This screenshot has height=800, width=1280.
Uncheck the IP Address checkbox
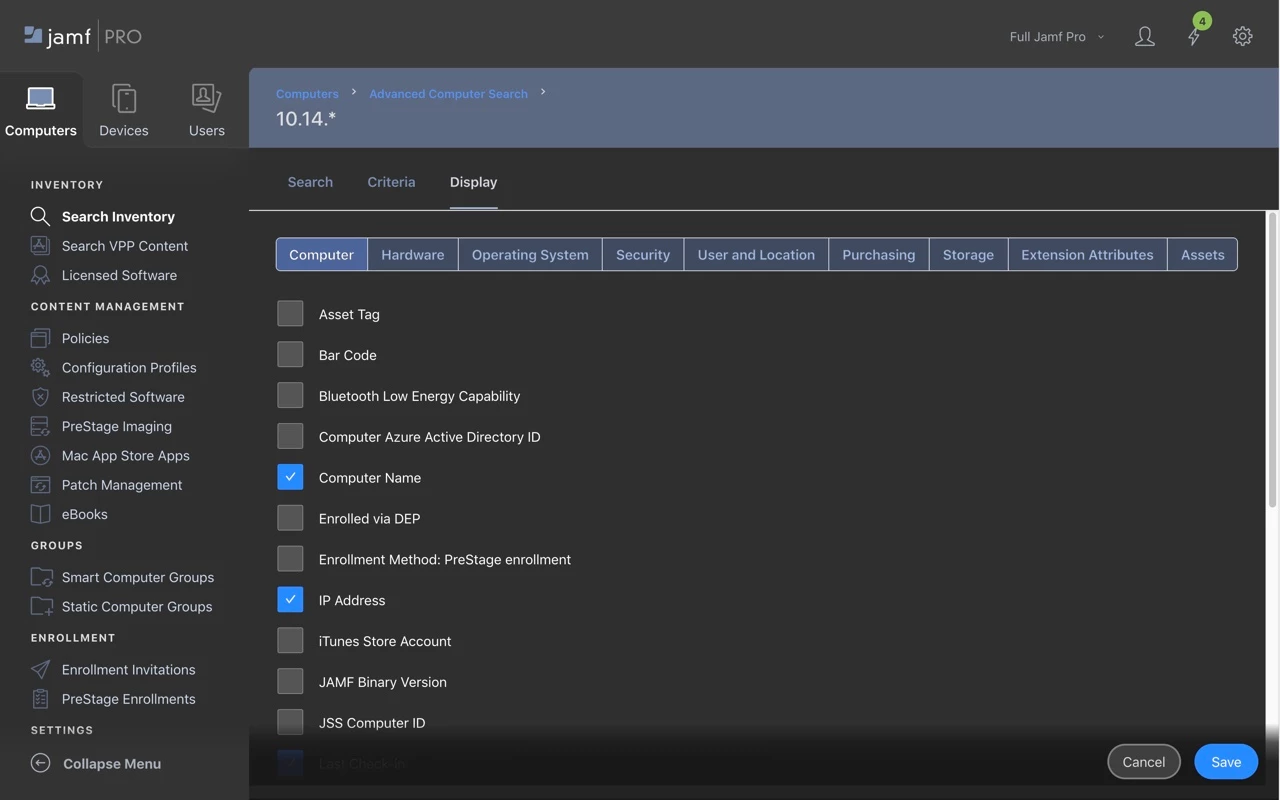click(290, 600)
